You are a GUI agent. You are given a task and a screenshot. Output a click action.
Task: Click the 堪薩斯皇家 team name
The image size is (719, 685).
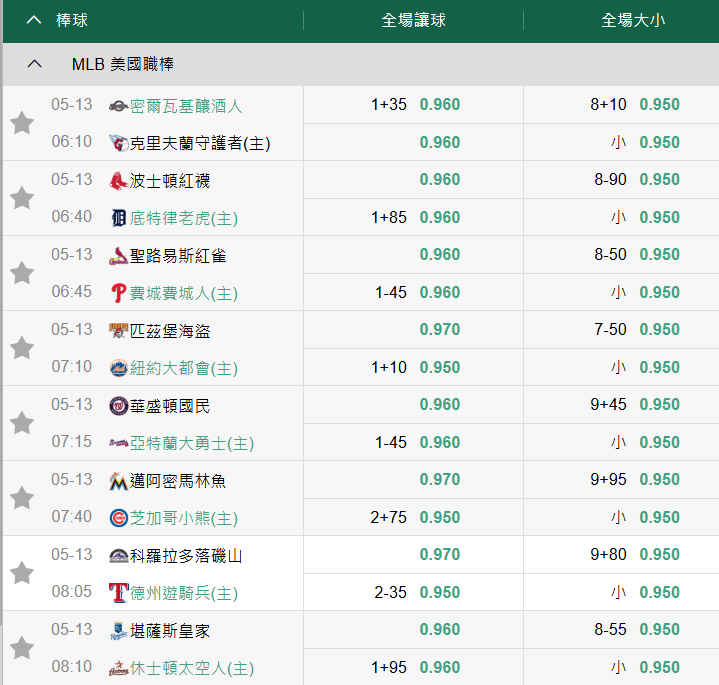coord(170,631)
